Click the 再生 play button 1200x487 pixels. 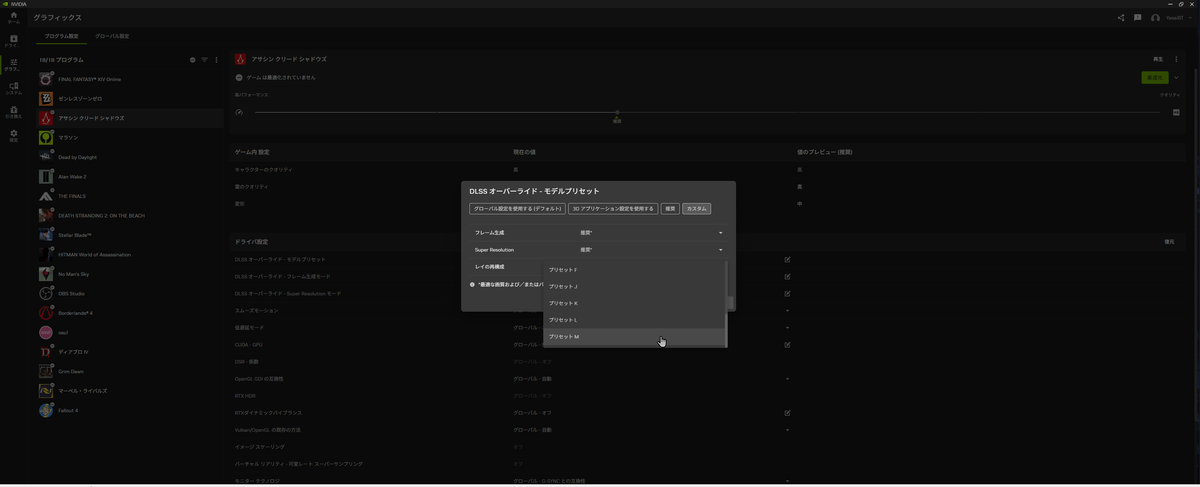click(1158, 60)
